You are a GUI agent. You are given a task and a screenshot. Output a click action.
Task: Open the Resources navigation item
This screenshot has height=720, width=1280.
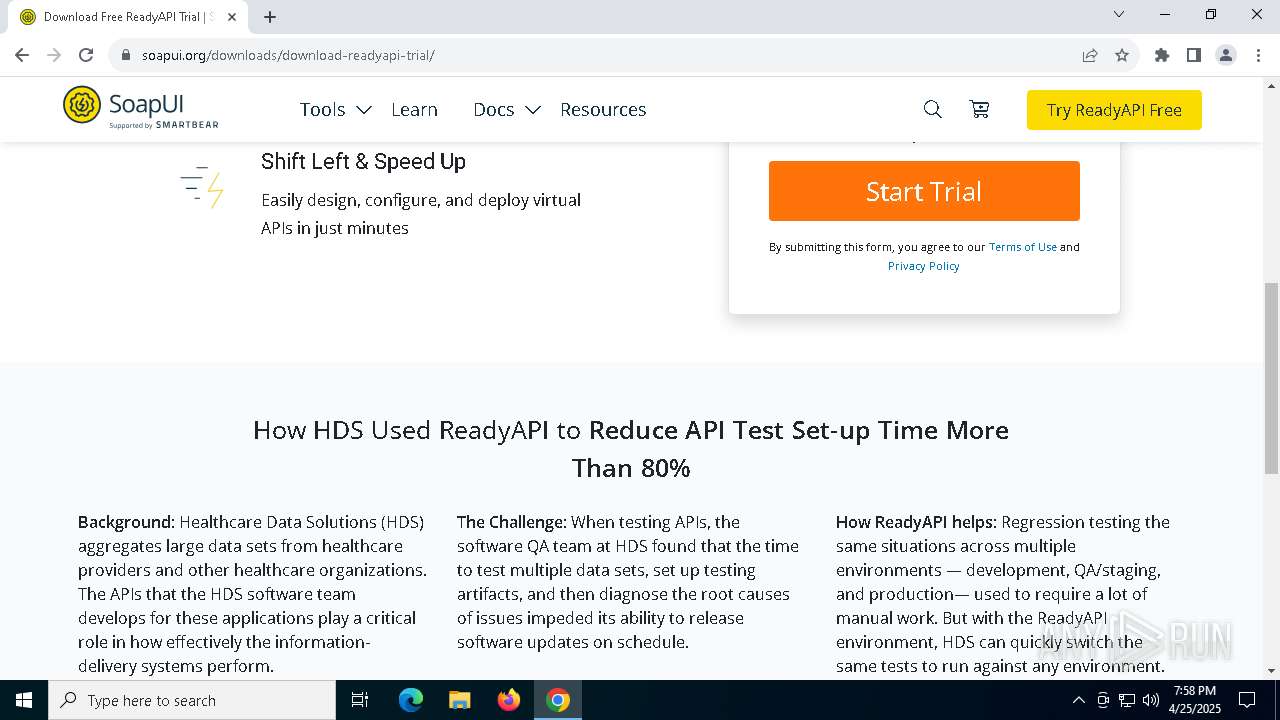point(603,110)
